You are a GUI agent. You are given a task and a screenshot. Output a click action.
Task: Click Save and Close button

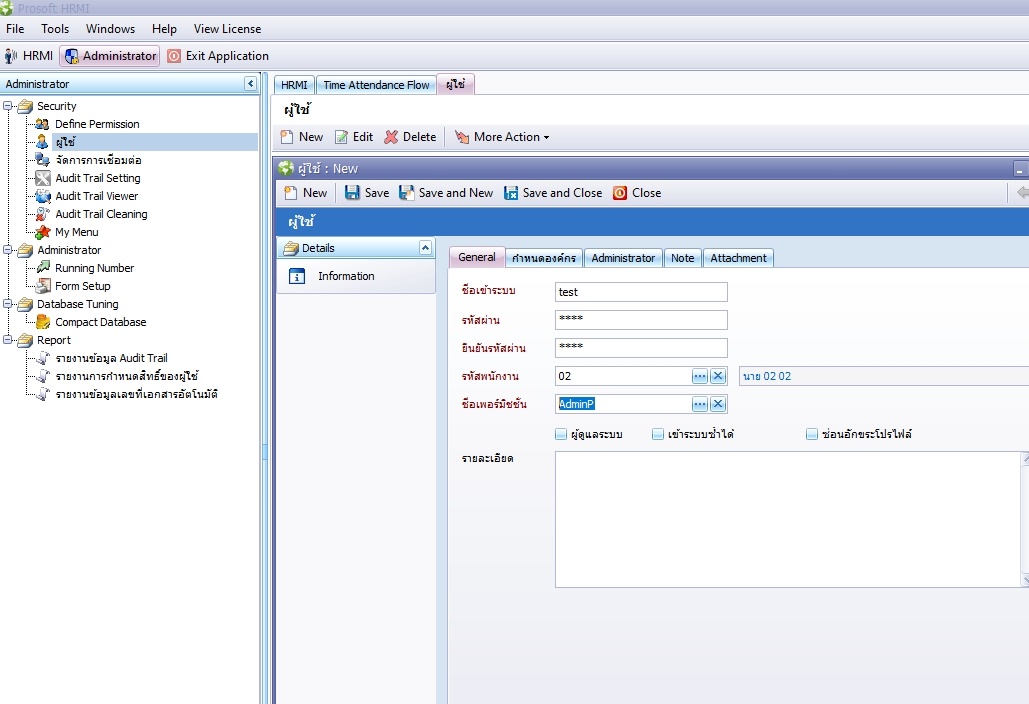pyautogui.click(x=553, y=193)
